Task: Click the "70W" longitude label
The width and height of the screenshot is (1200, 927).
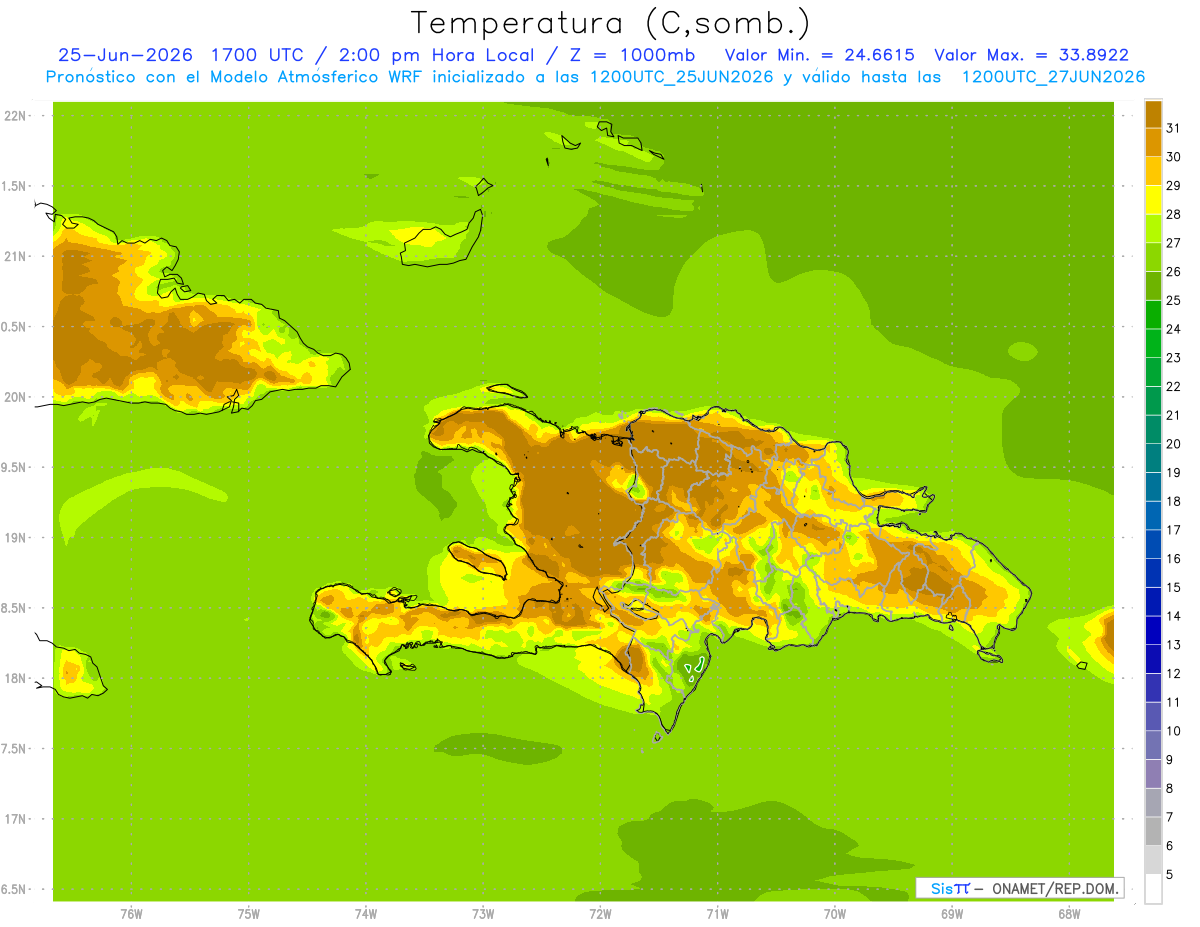Action: pos(835,913)
